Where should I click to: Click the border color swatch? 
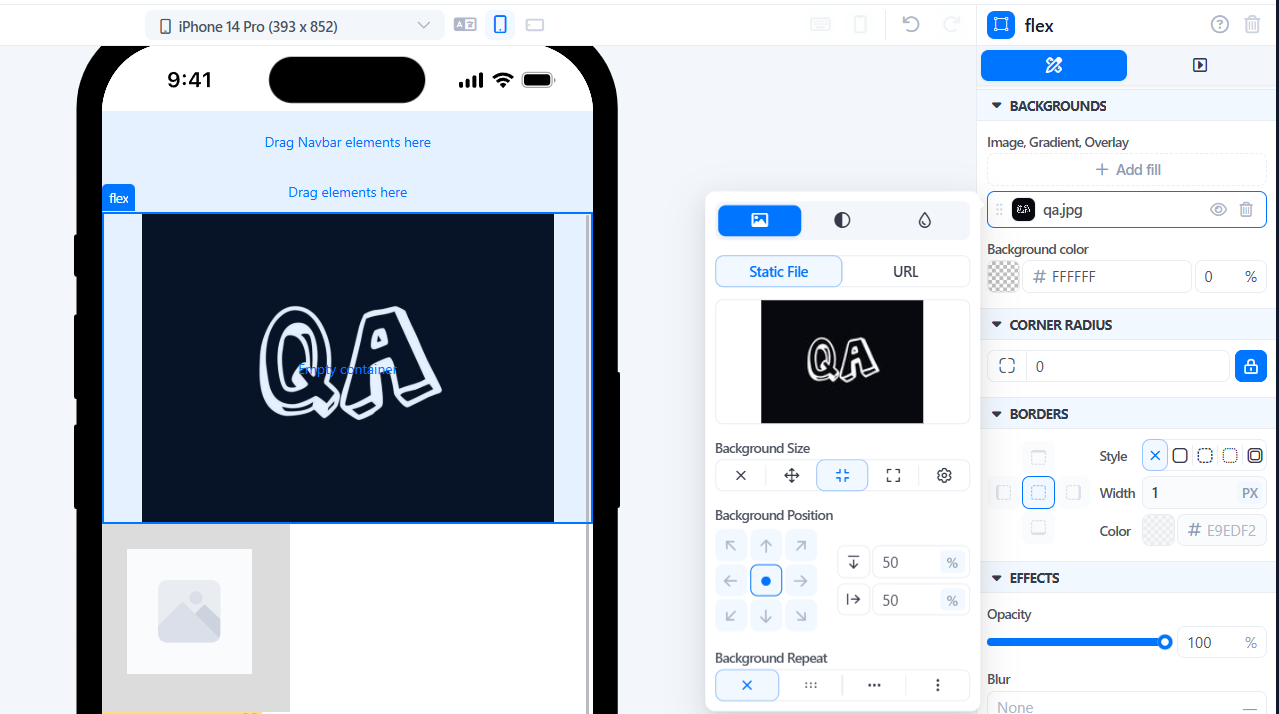coord(1158,531)
